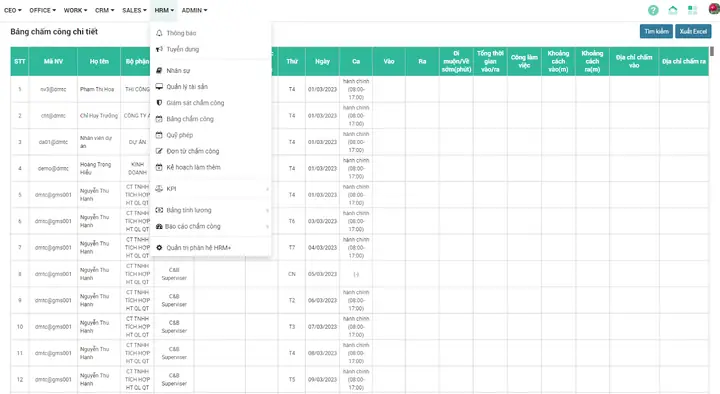
Task: Click date cell 07/03/2023
Action: 322,327
